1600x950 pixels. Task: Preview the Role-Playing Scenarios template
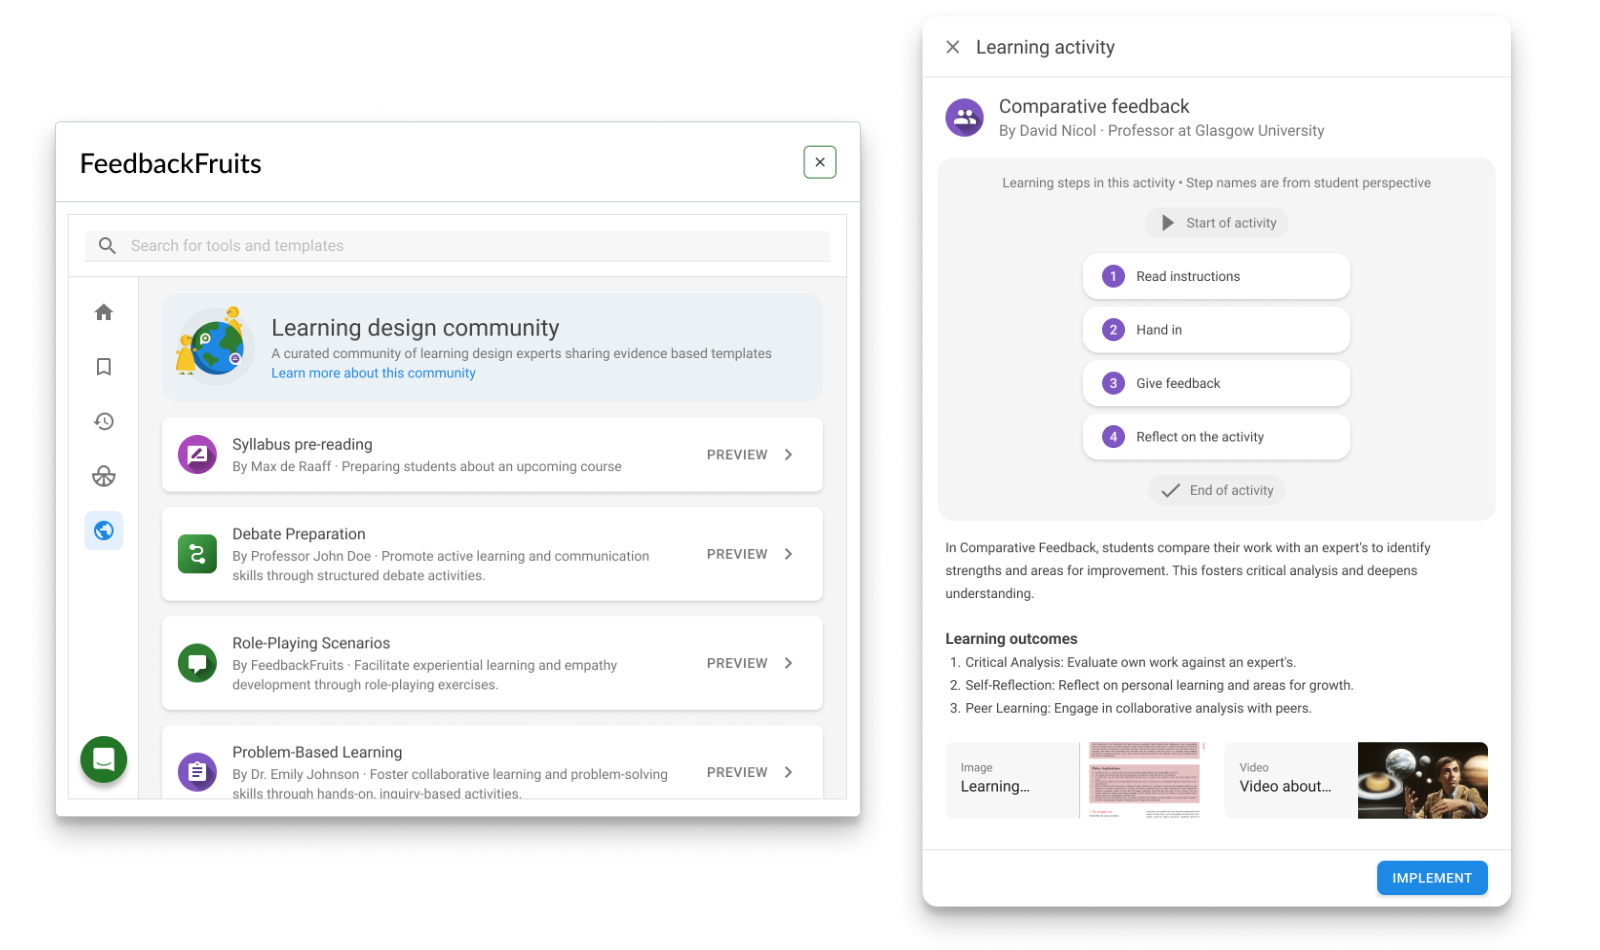(x=737, y=663)
